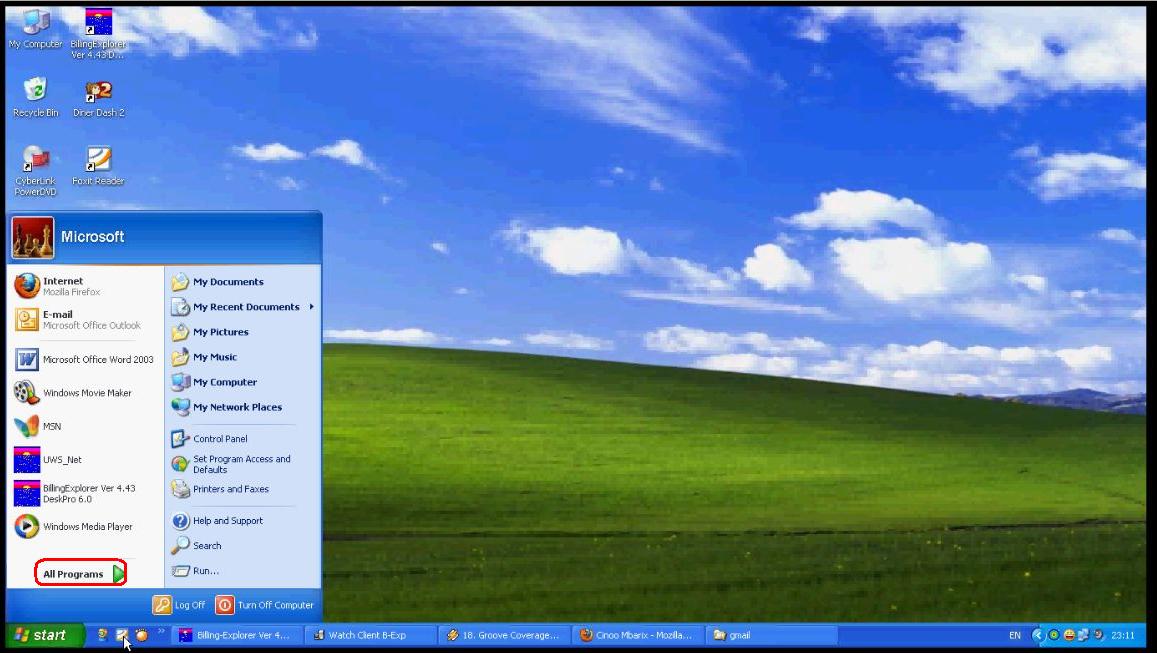Open CyberLink PowerDVD desktop shortcut
This screenshot has width=1157, height=654.
click(x=35, y=171)
